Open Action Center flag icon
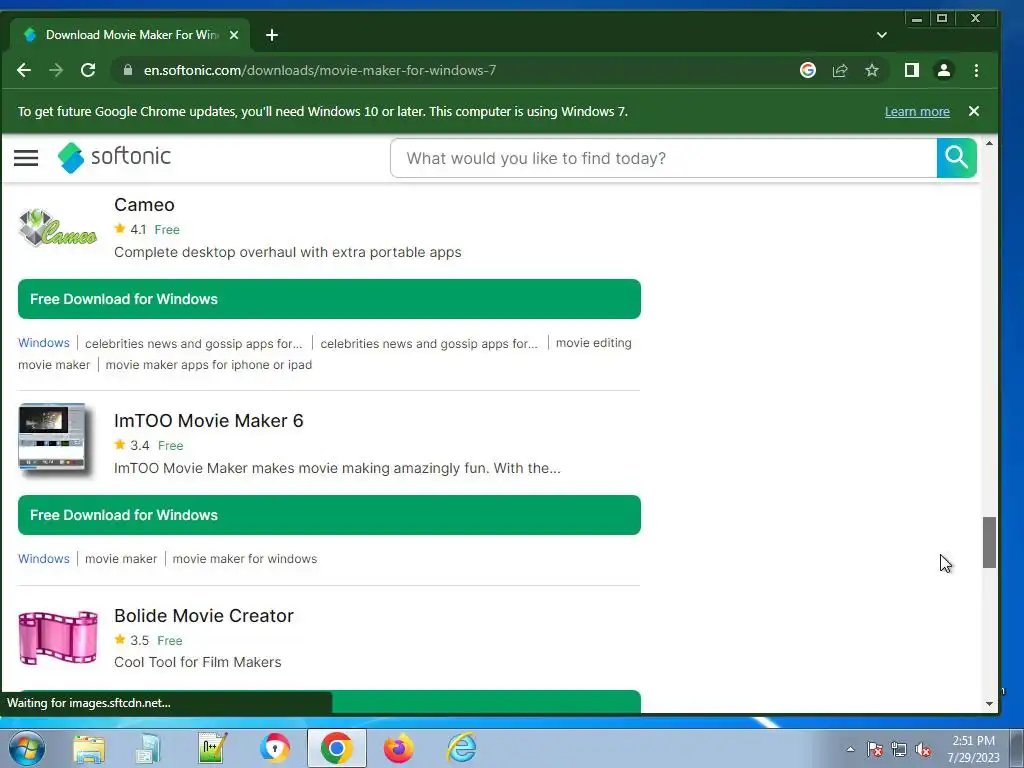The image size is (1024, 768). coord(875,750)
